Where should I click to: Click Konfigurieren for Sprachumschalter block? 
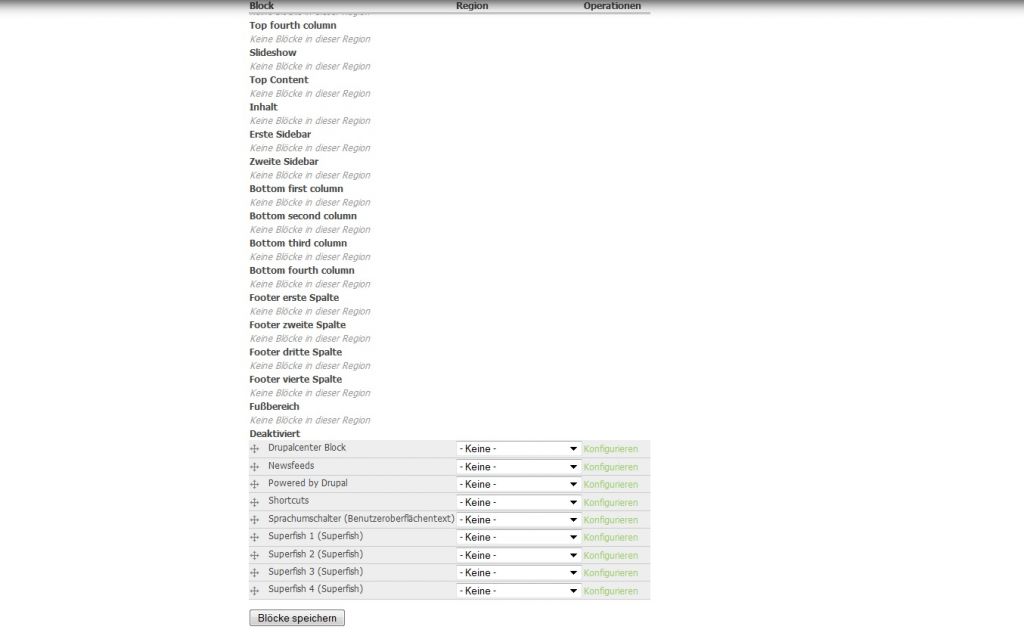click(610, 520)
